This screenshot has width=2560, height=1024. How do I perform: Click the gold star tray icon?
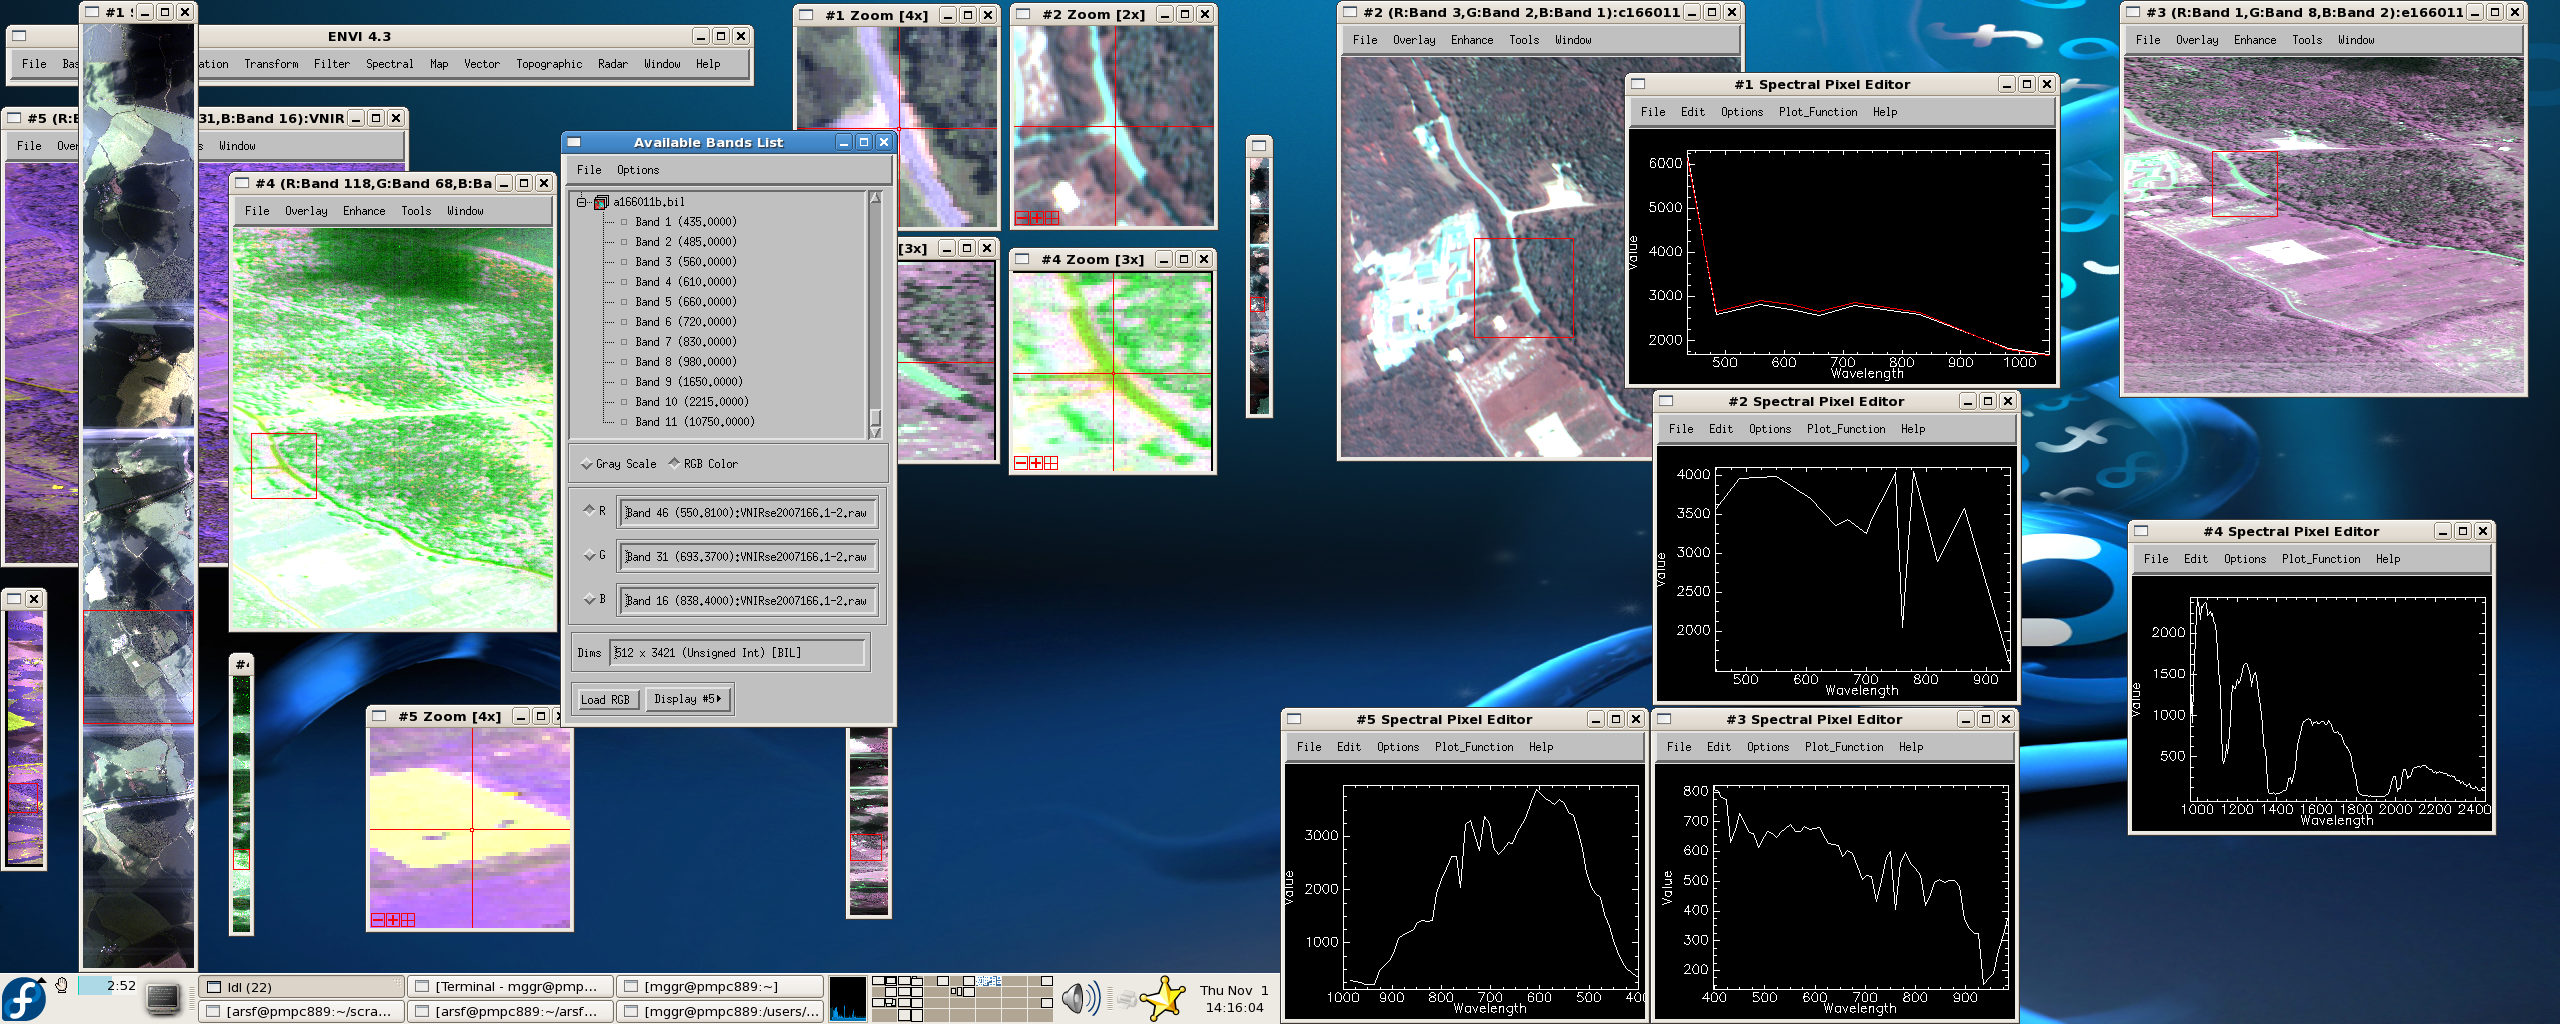point(1163,998)
